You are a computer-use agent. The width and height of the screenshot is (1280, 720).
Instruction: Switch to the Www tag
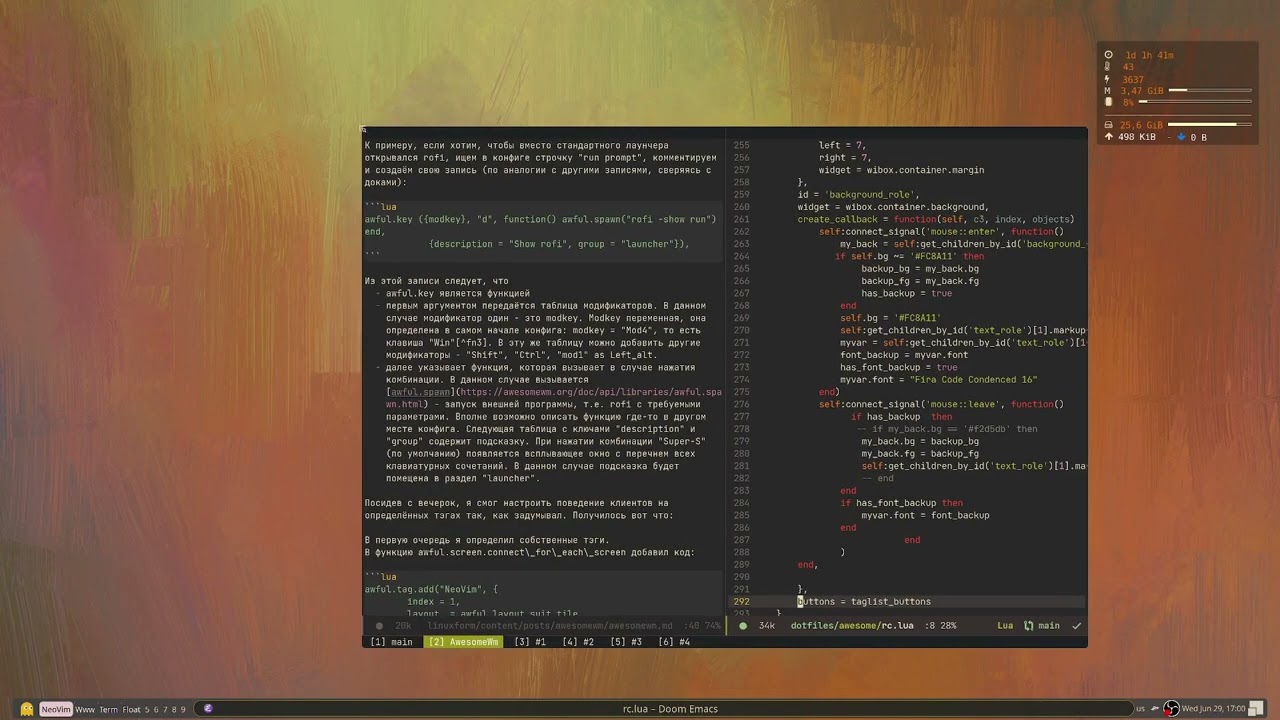coord(85,709)
